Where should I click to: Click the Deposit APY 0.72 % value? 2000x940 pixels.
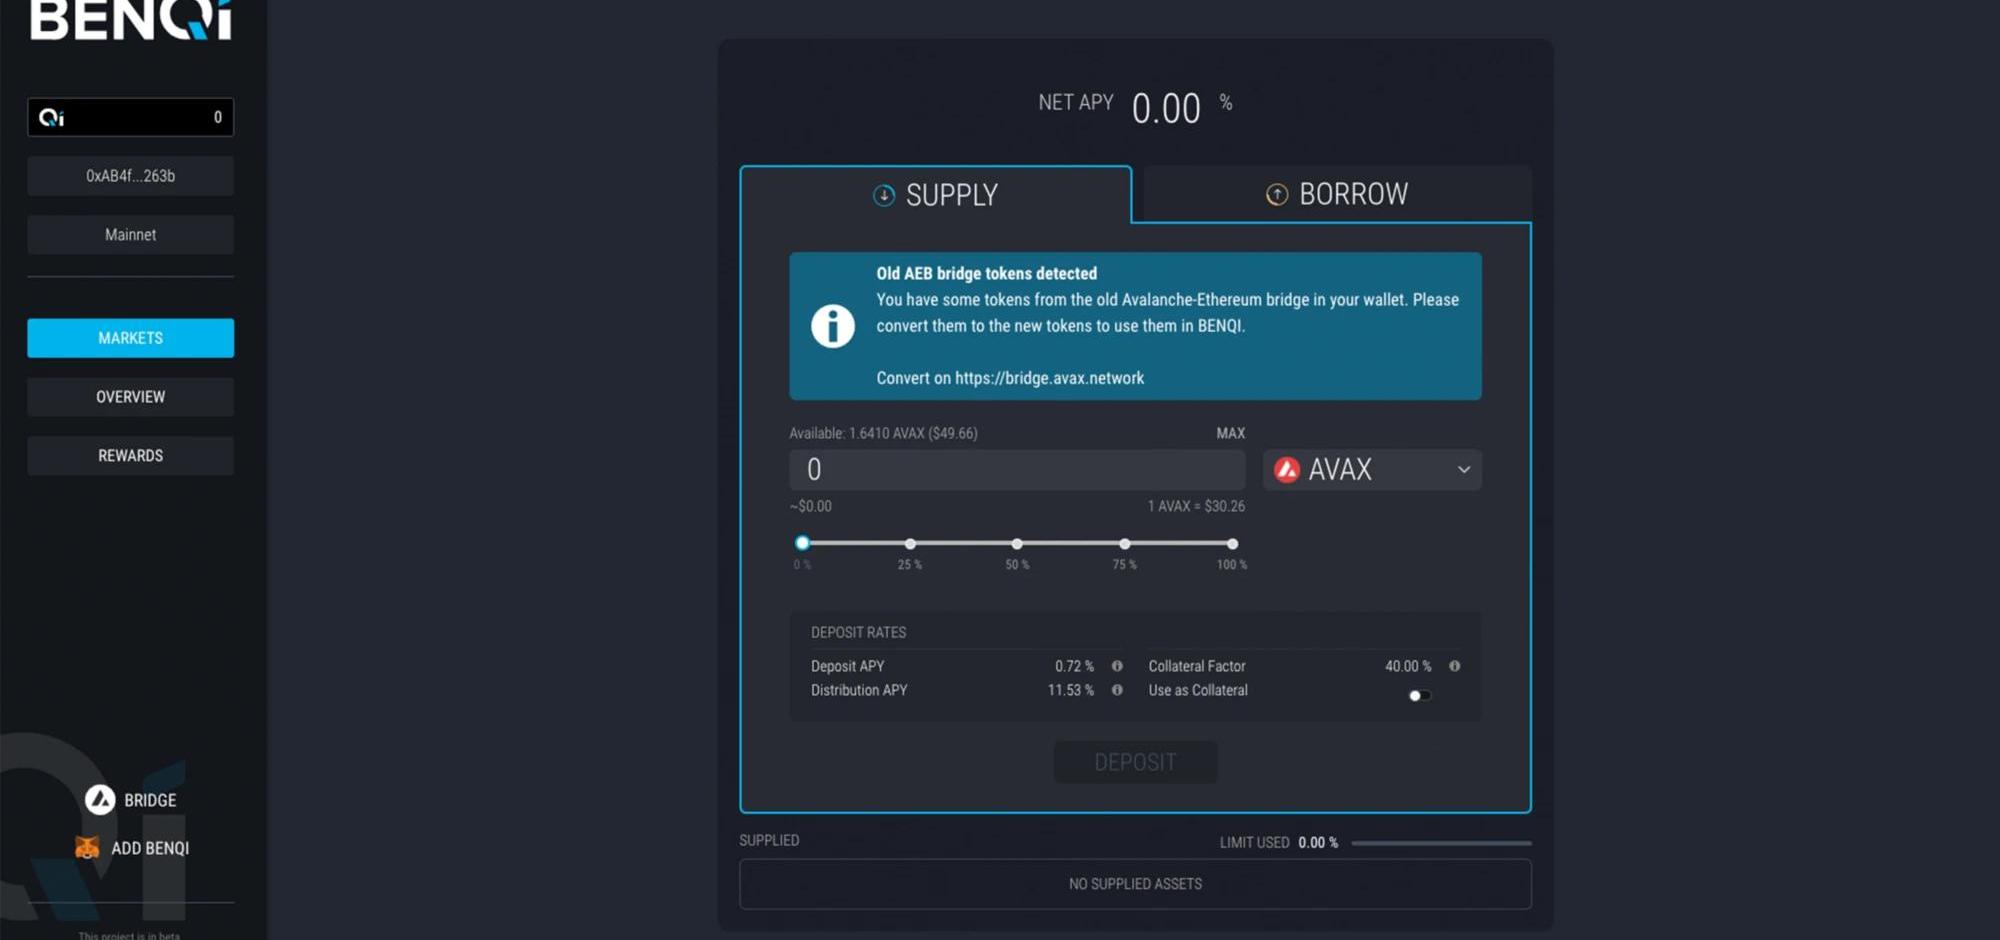click(x=1074, y=666)
